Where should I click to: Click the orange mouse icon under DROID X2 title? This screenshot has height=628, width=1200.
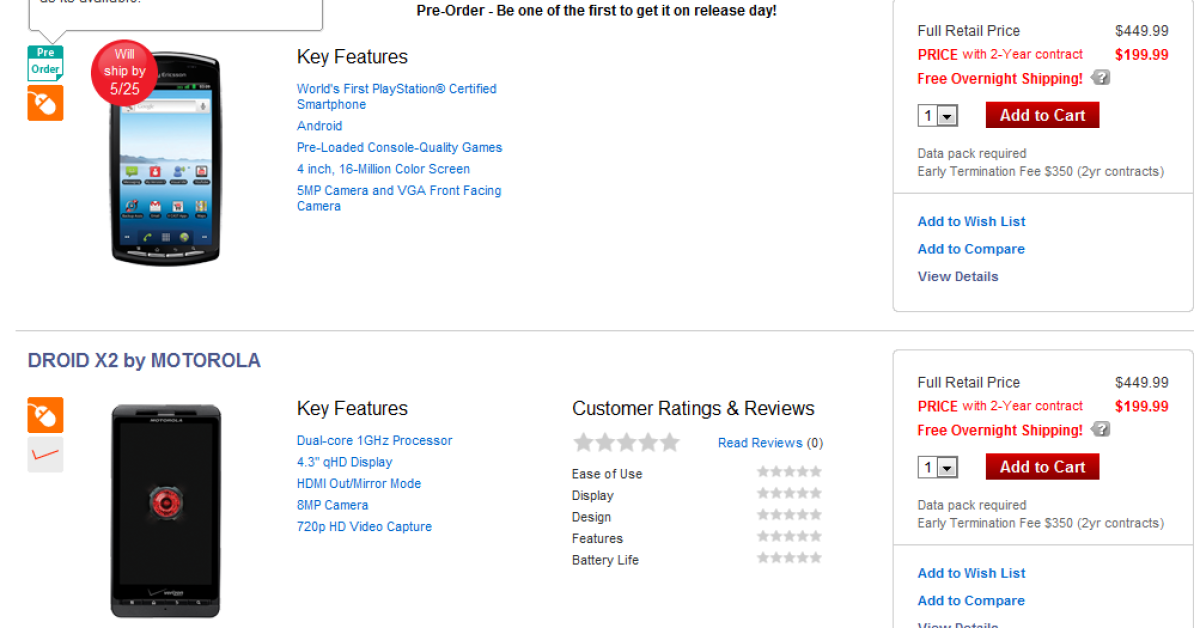tap(45, 415)
